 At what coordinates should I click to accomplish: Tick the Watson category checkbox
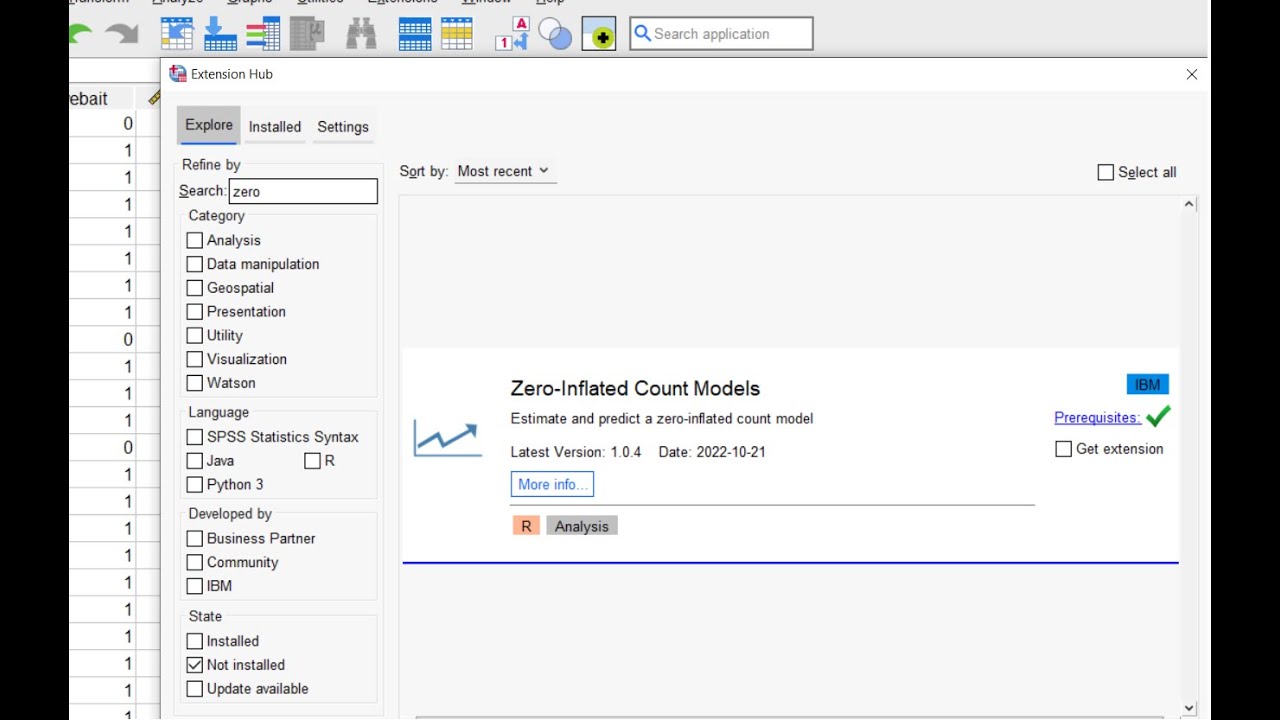(195, 383)
